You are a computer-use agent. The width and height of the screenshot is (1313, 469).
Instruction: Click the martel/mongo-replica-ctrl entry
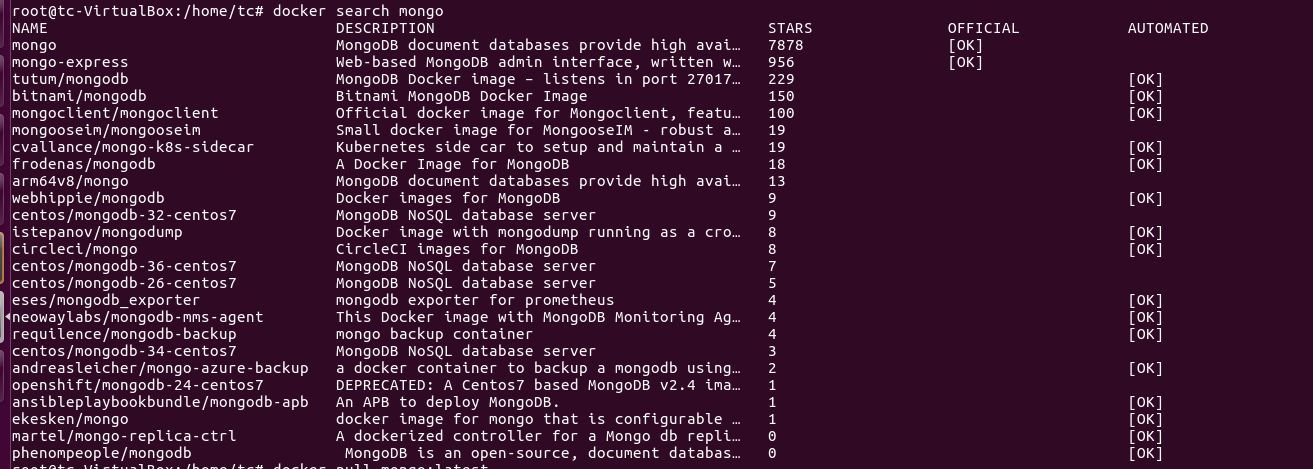tap(124, 436)
